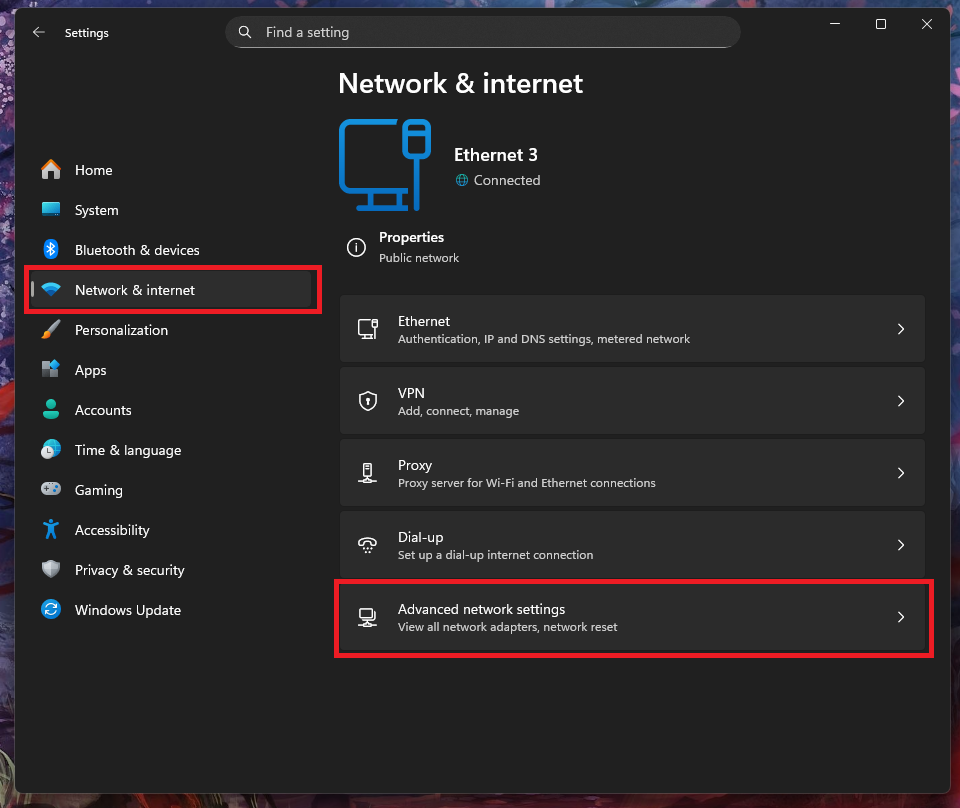Viewport: 960px width, 808px height.
Task: Expand the Proxy row arrow
Action: click(x=900, y=473)
